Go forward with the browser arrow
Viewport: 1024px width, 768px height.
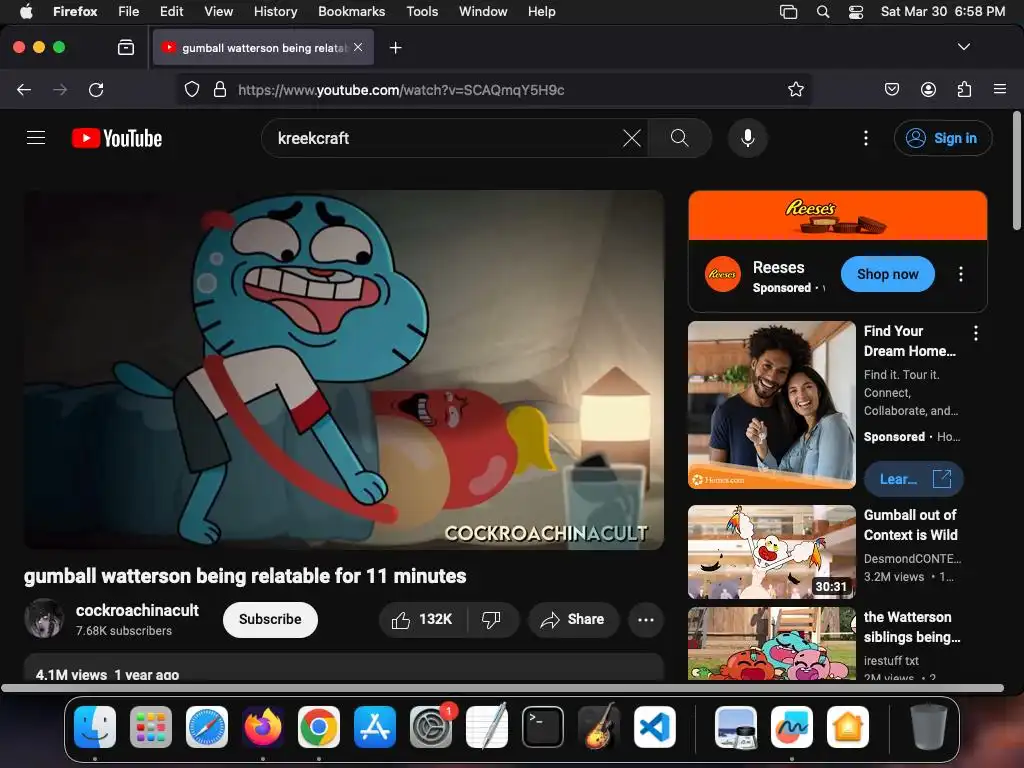(x=60, y=89)
